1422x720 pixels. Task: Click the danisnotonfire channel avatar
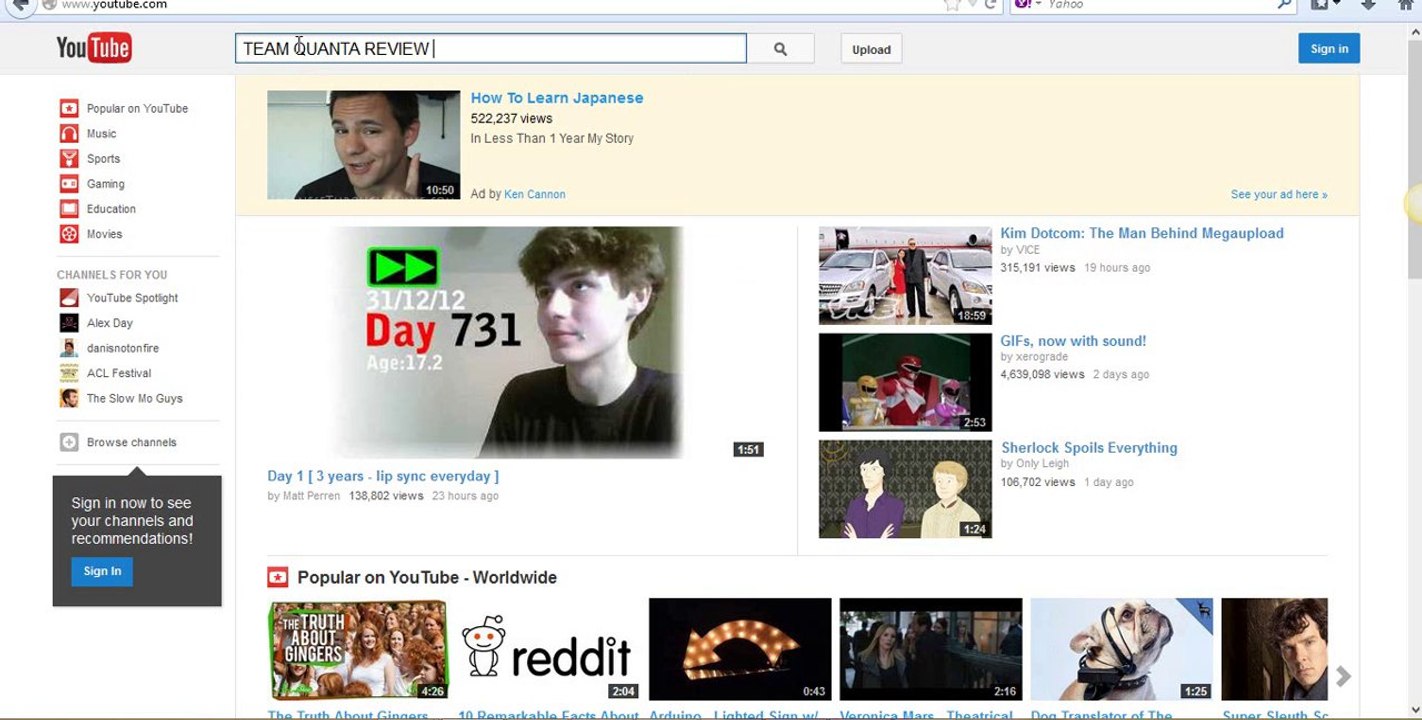[69, 347]
